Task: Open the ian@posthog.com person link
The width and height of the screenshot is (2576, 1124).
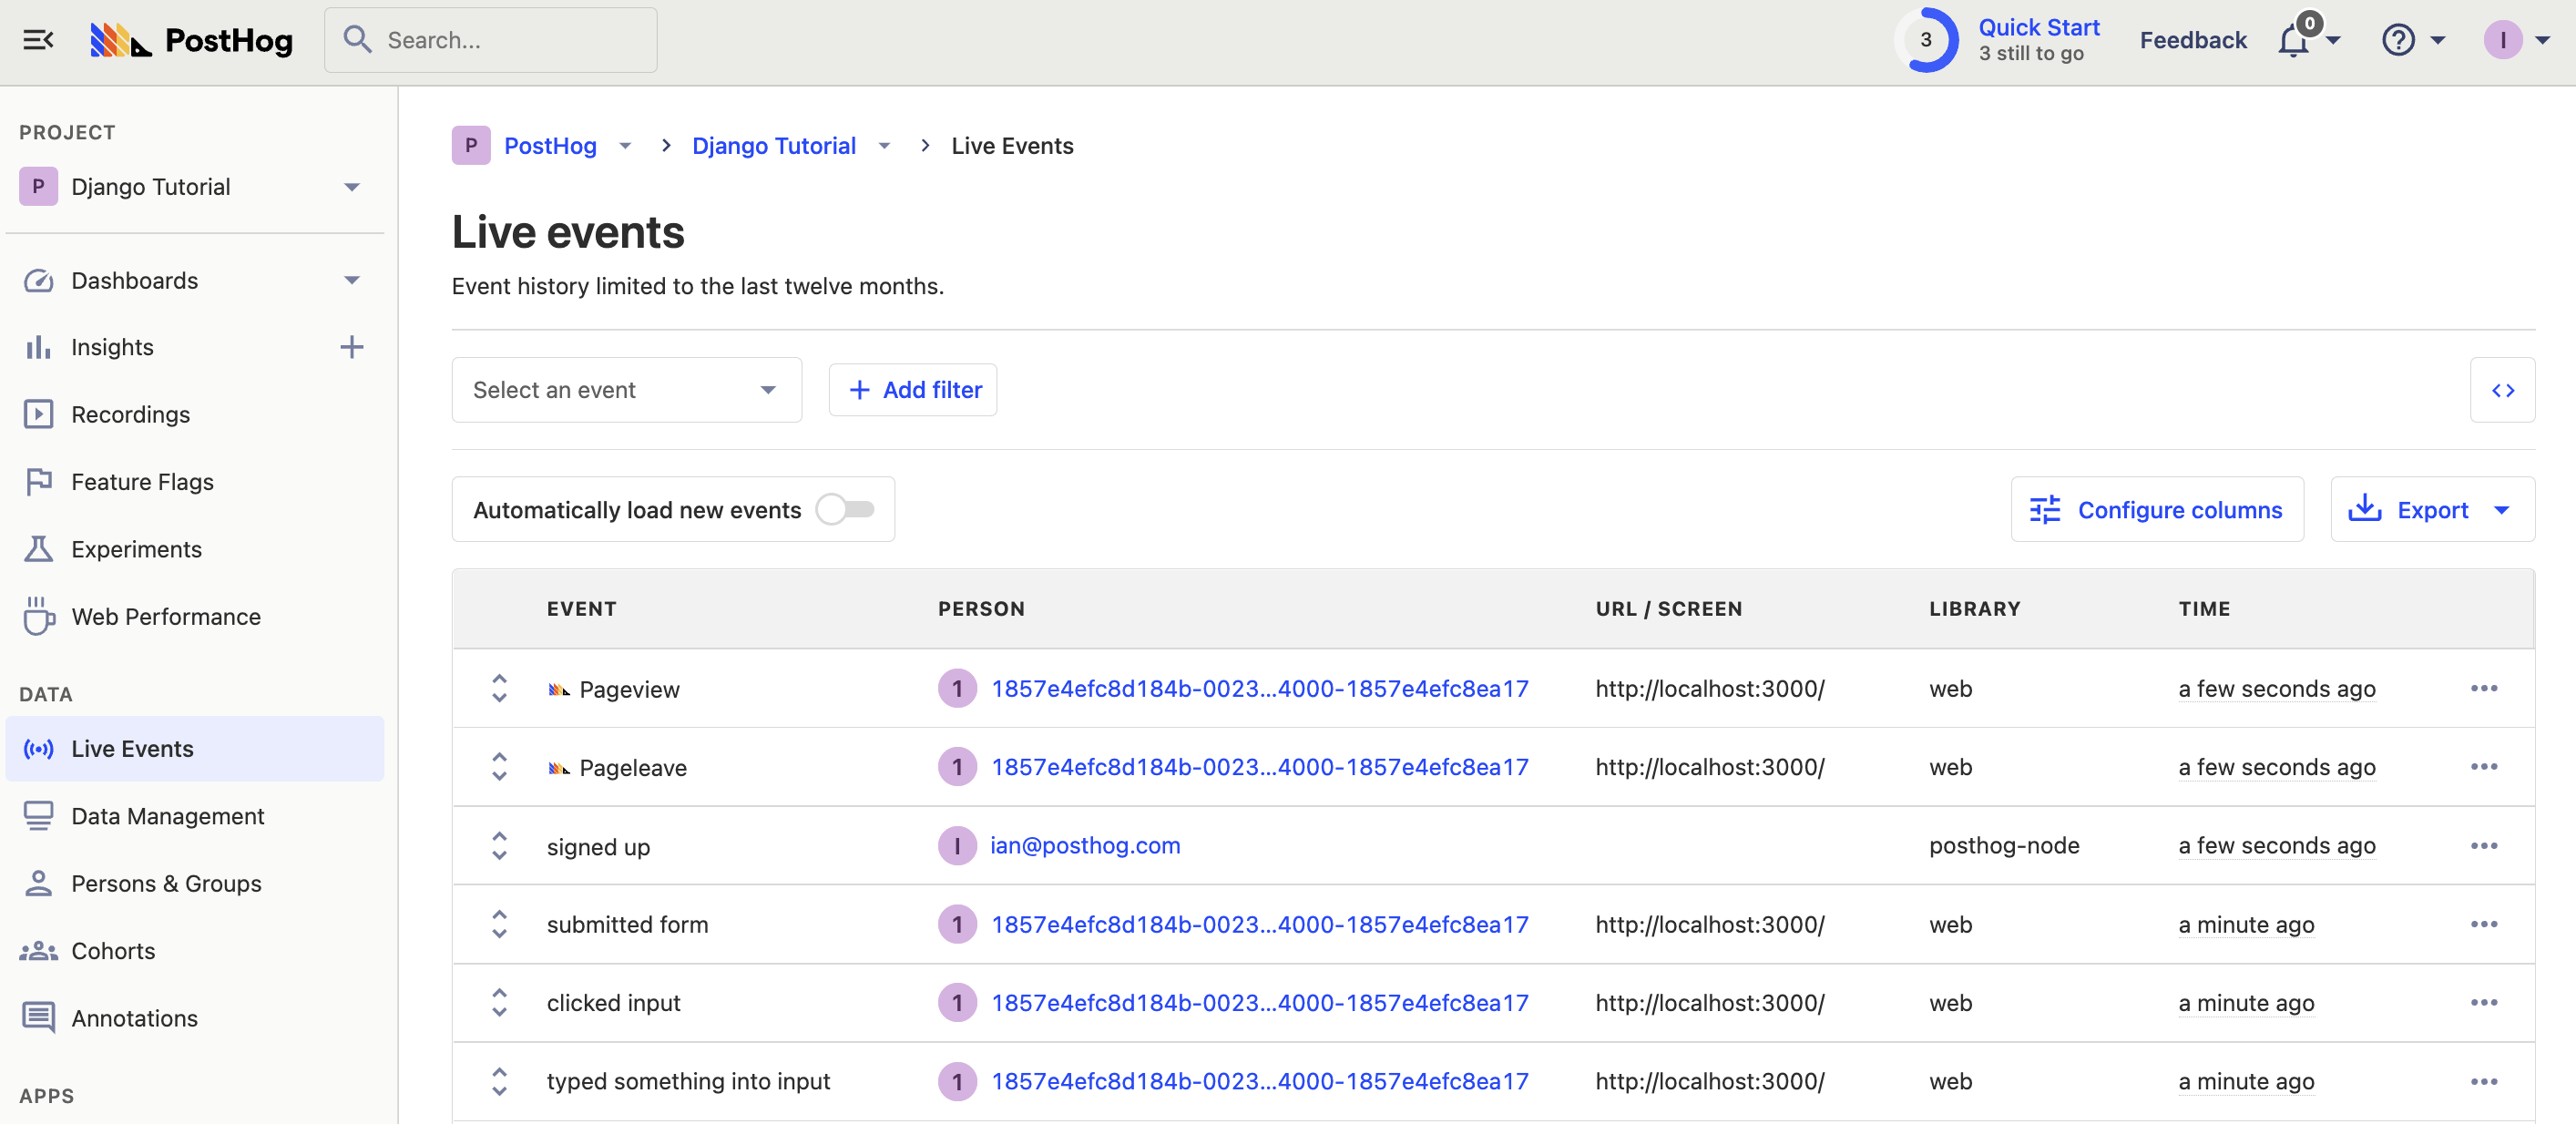Action: [1084, 846]
